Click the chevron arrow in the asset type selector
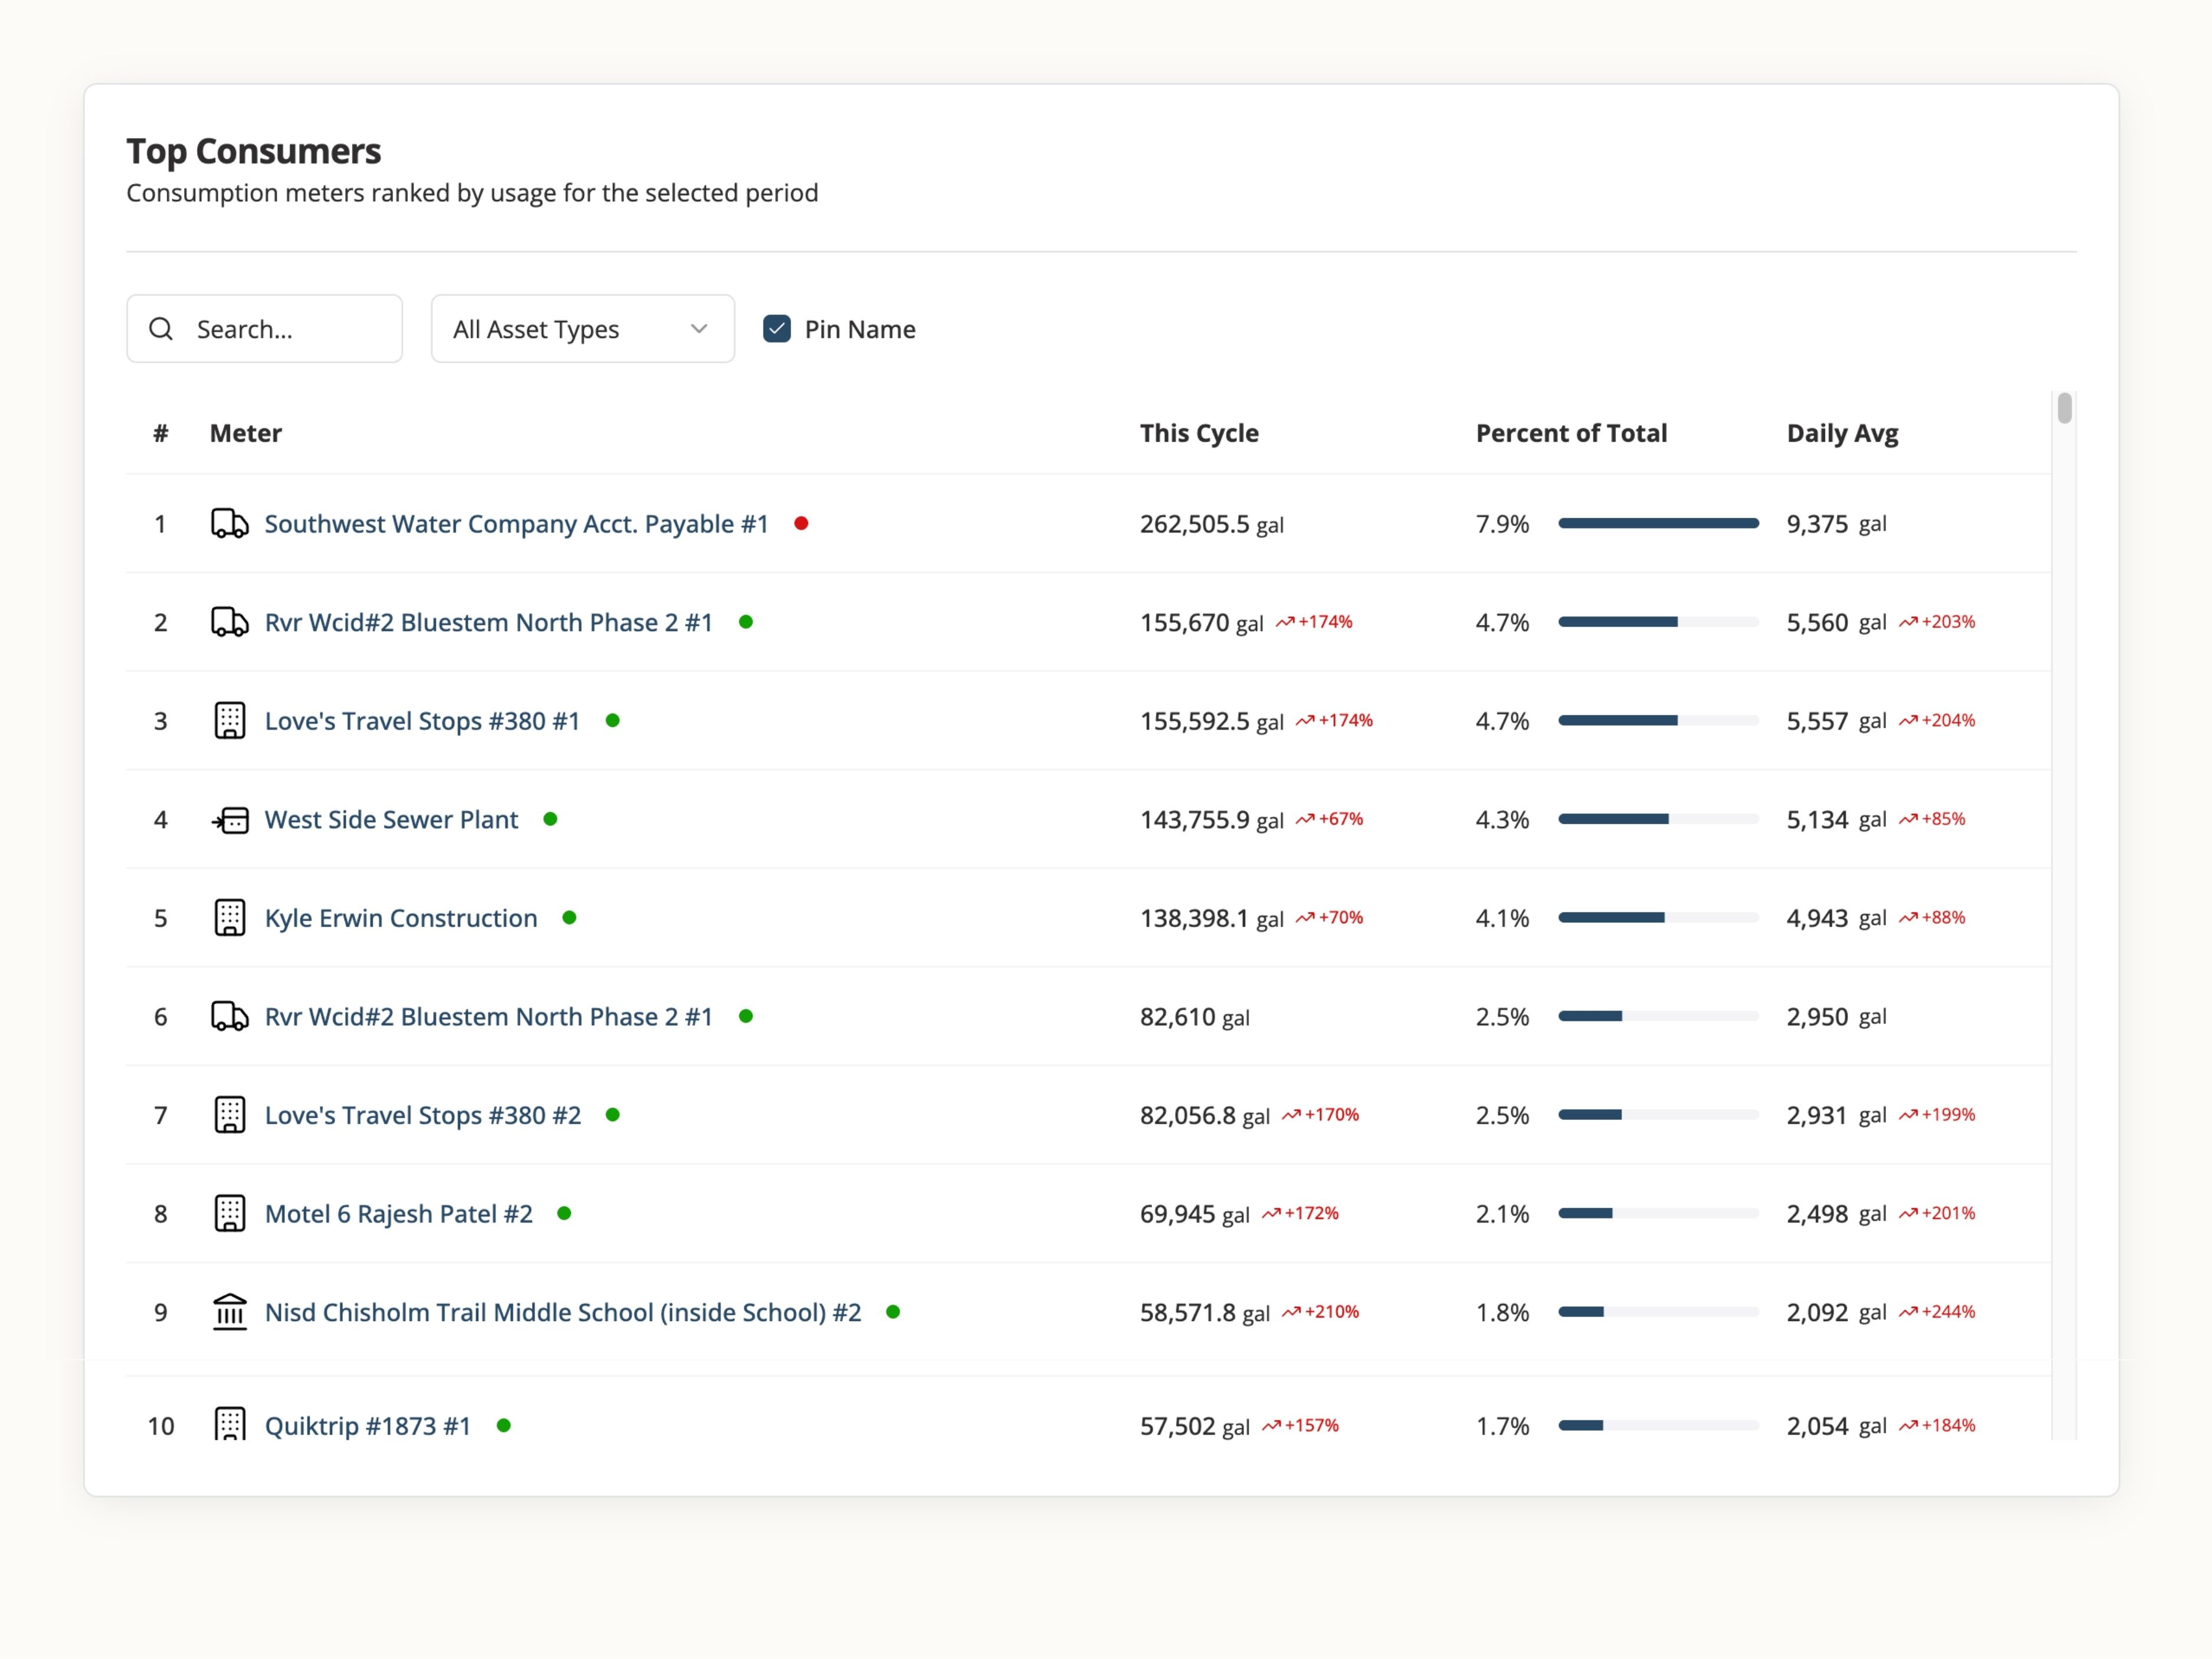Screen dimensions: 2212x1659 coord(699,328)
